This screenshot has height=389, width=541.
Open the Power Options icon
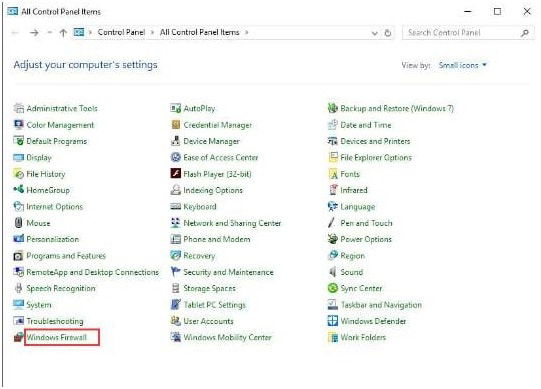click(x=333, y=239)
